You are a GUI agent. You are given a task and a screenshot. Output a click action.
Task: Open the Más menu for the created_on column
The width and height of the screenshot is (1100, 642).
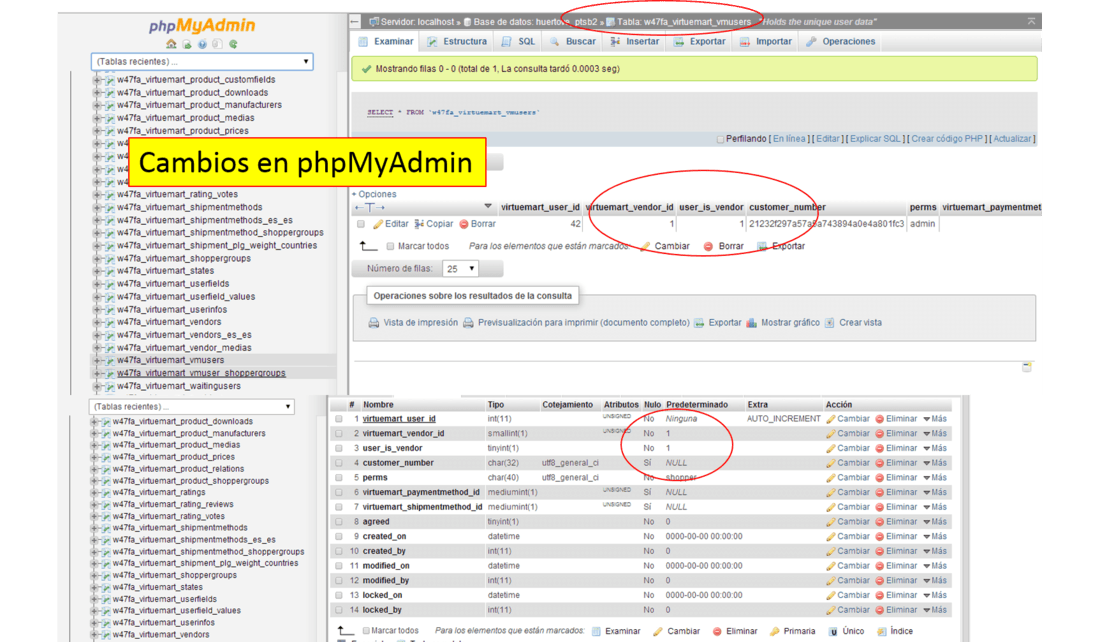(935, 537)
